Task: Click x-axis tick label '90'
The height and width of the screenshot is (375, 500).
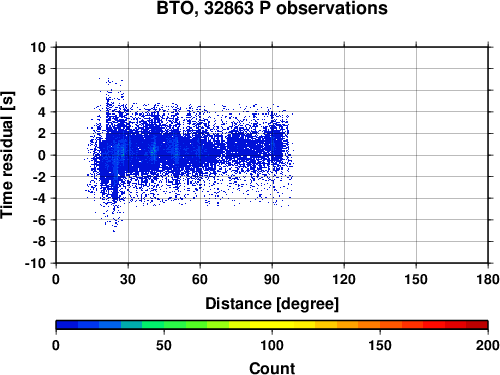Action: click(272, 279)
